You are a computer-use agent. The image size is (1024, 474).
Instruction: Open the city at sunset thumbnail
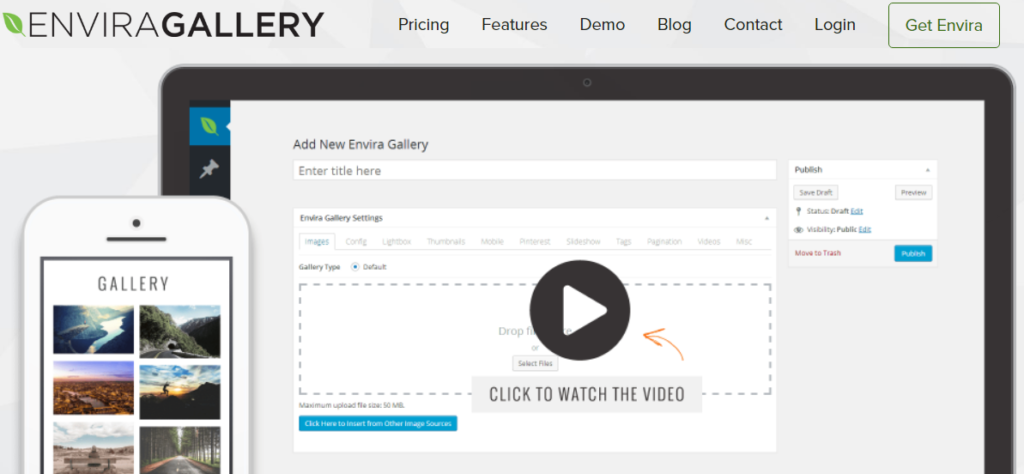[x=93, y=388]
